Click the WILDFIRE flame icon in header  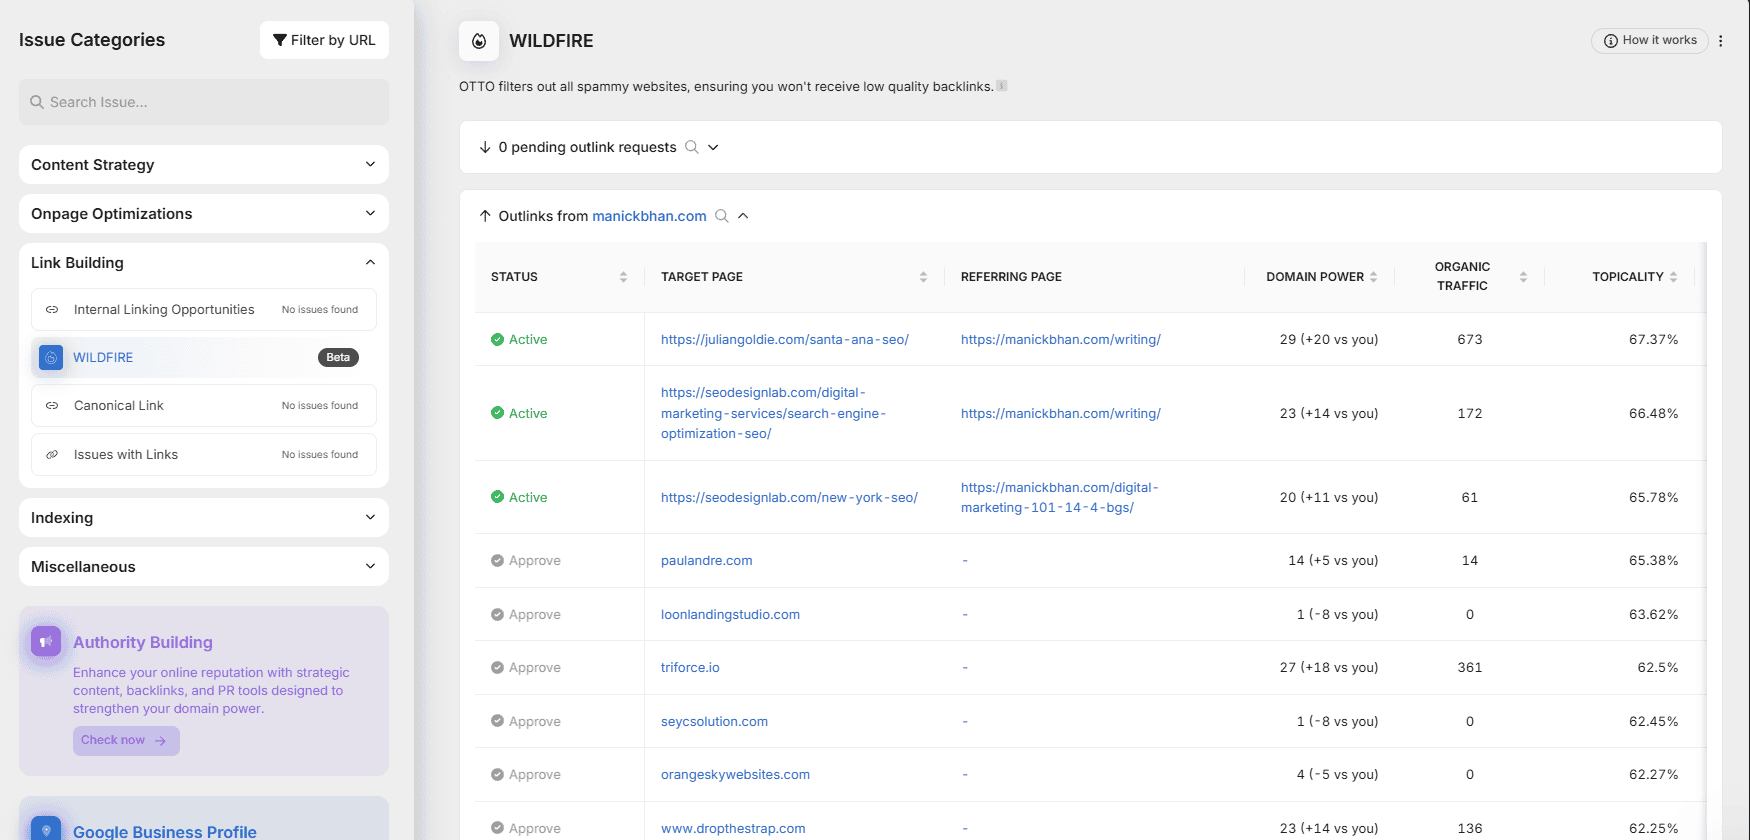479,41
